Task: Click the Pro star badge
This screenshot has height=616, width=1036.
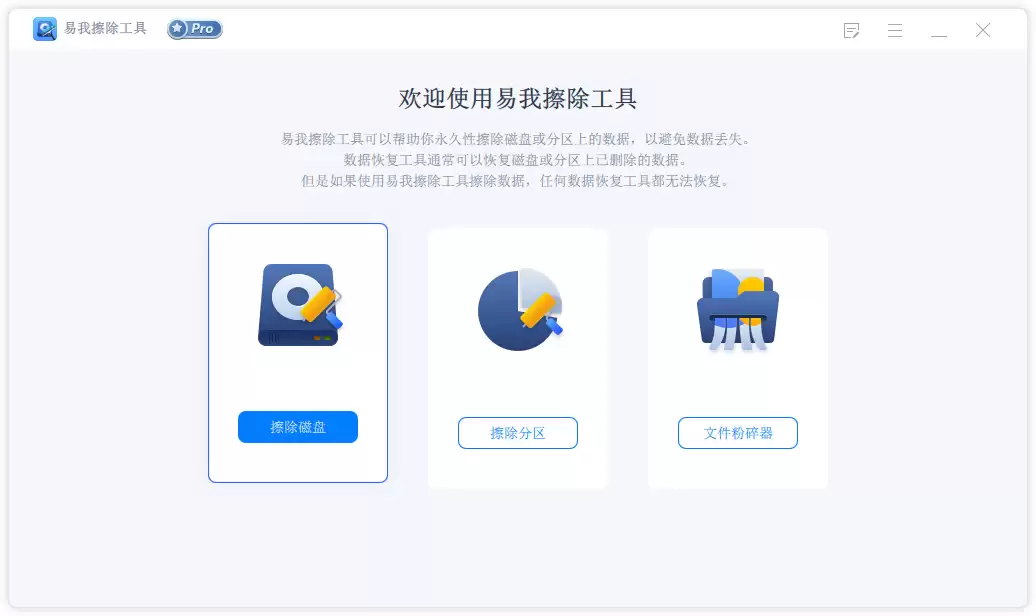Action: point(195,29)
